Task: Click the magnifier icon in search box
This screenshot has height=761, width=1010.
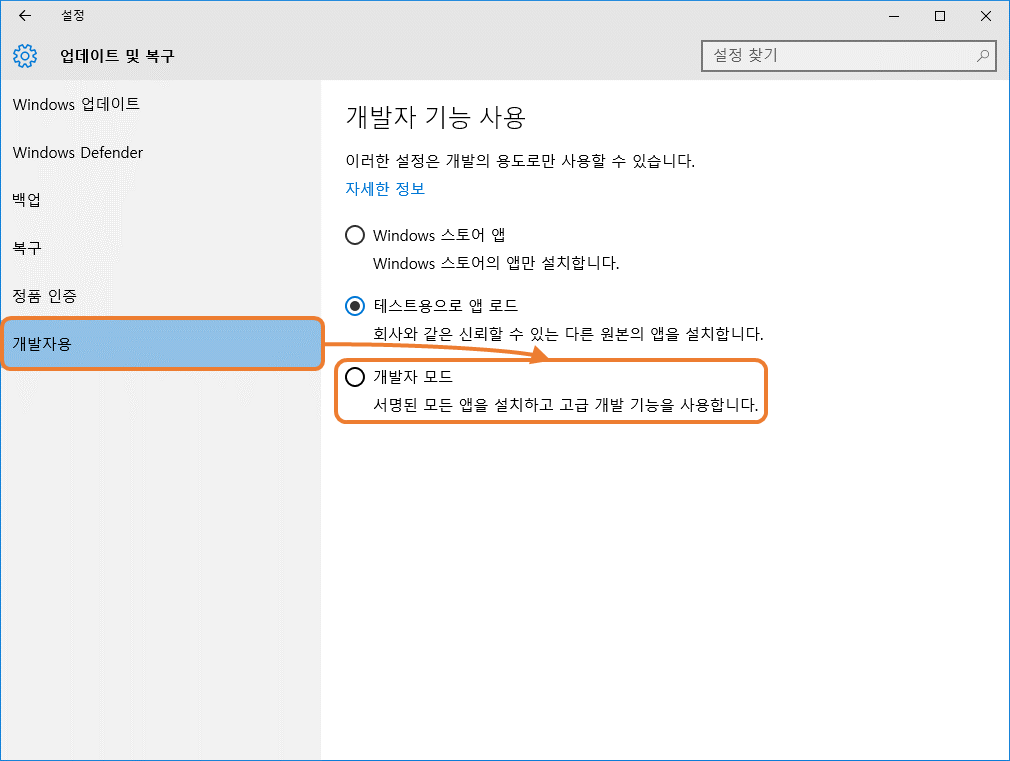Action: [983, 56]
